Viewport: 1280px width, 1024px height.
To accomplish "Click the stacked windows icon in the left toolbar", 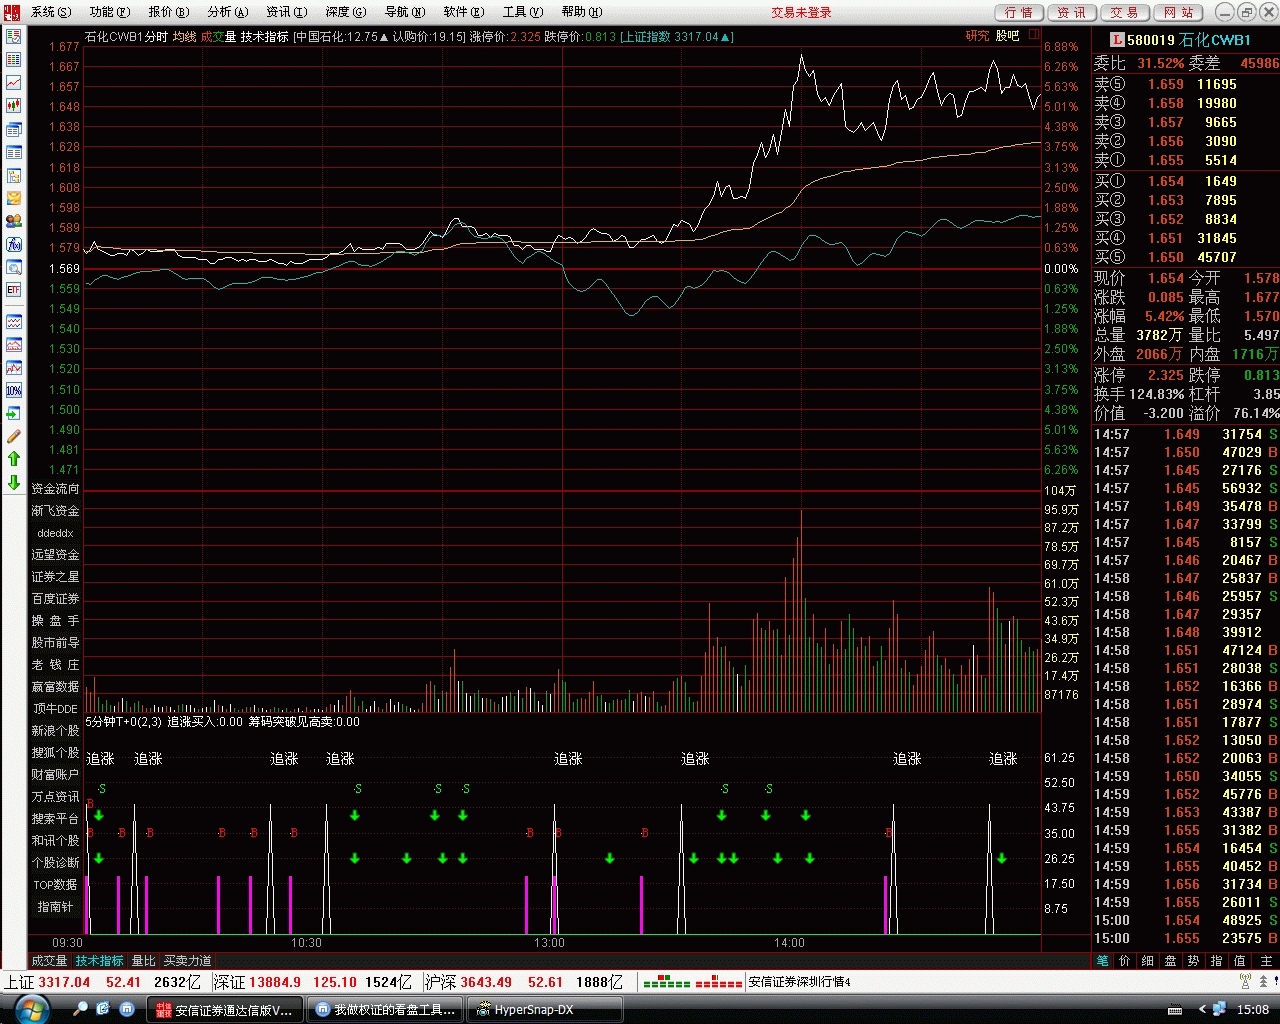I will 14,130.
